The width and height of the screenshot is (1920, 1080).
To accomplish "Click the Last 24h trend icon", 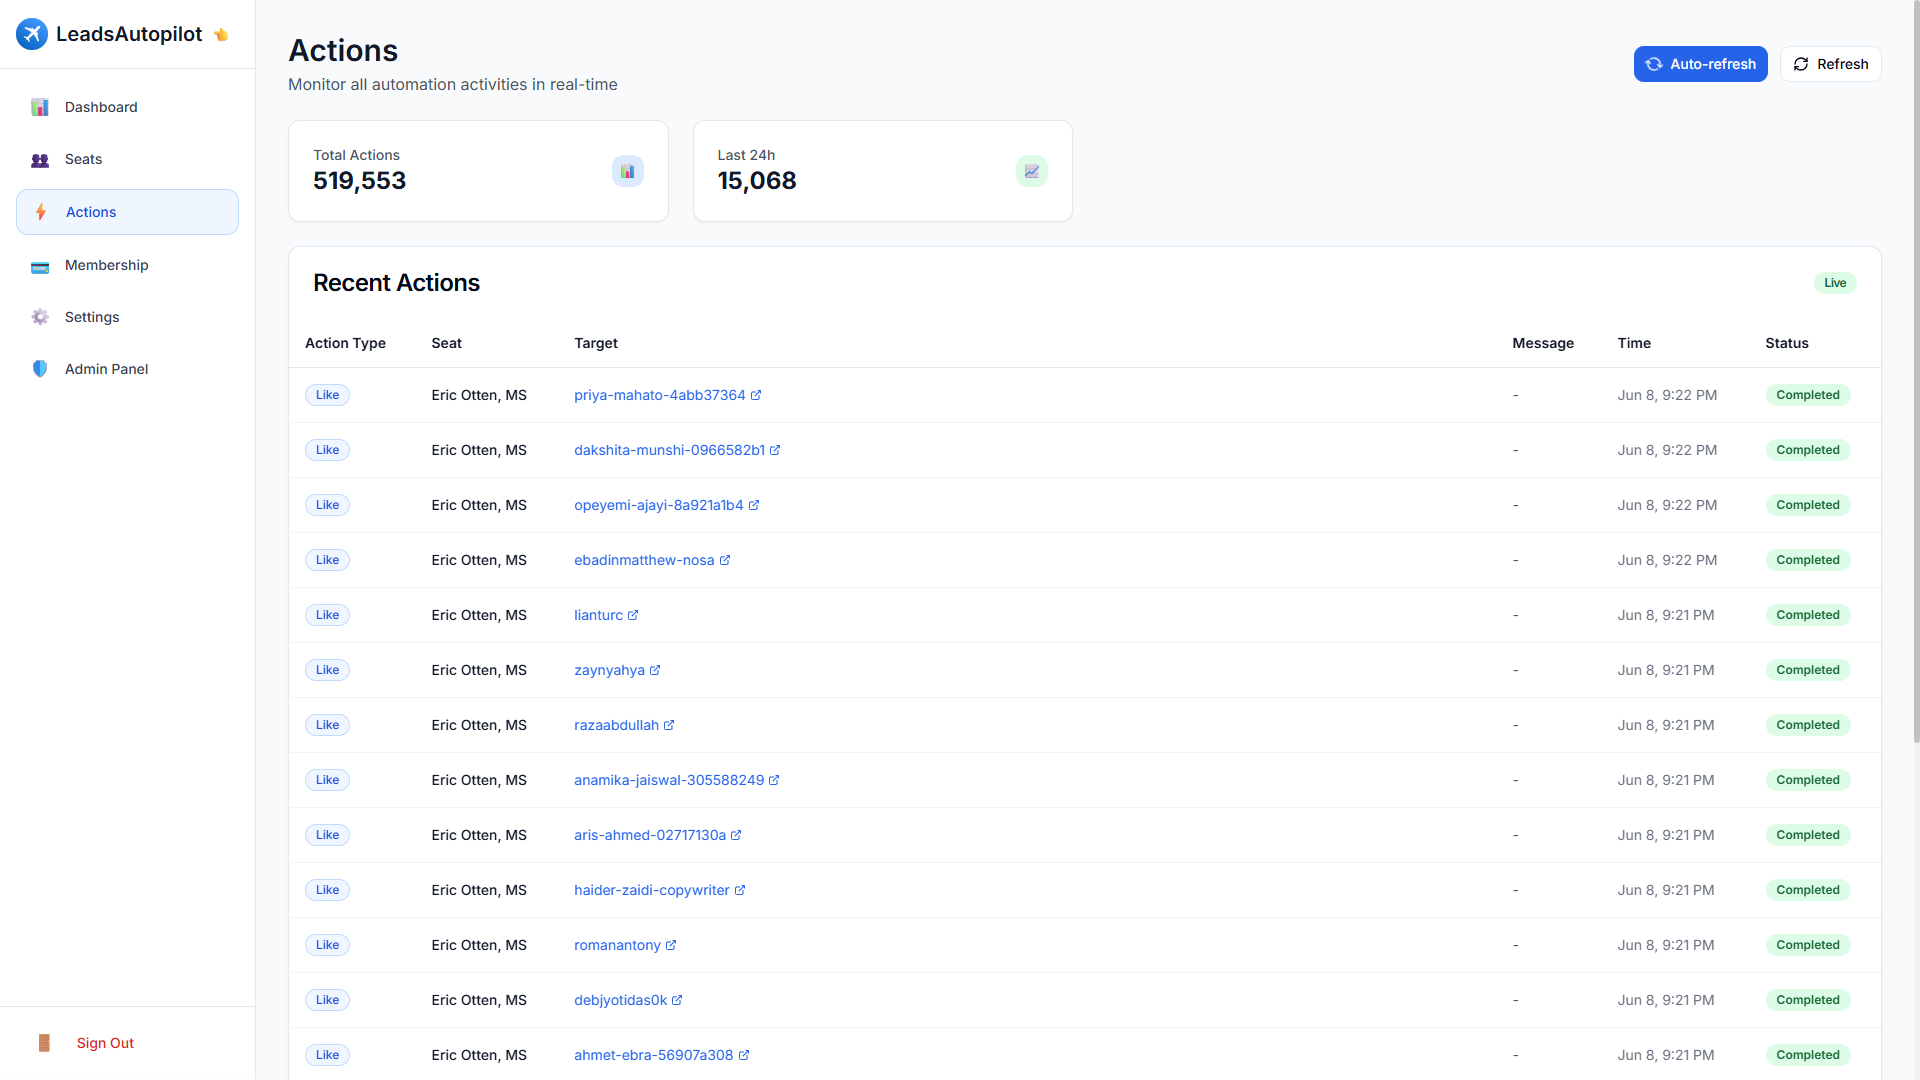I will [1032, 171].
